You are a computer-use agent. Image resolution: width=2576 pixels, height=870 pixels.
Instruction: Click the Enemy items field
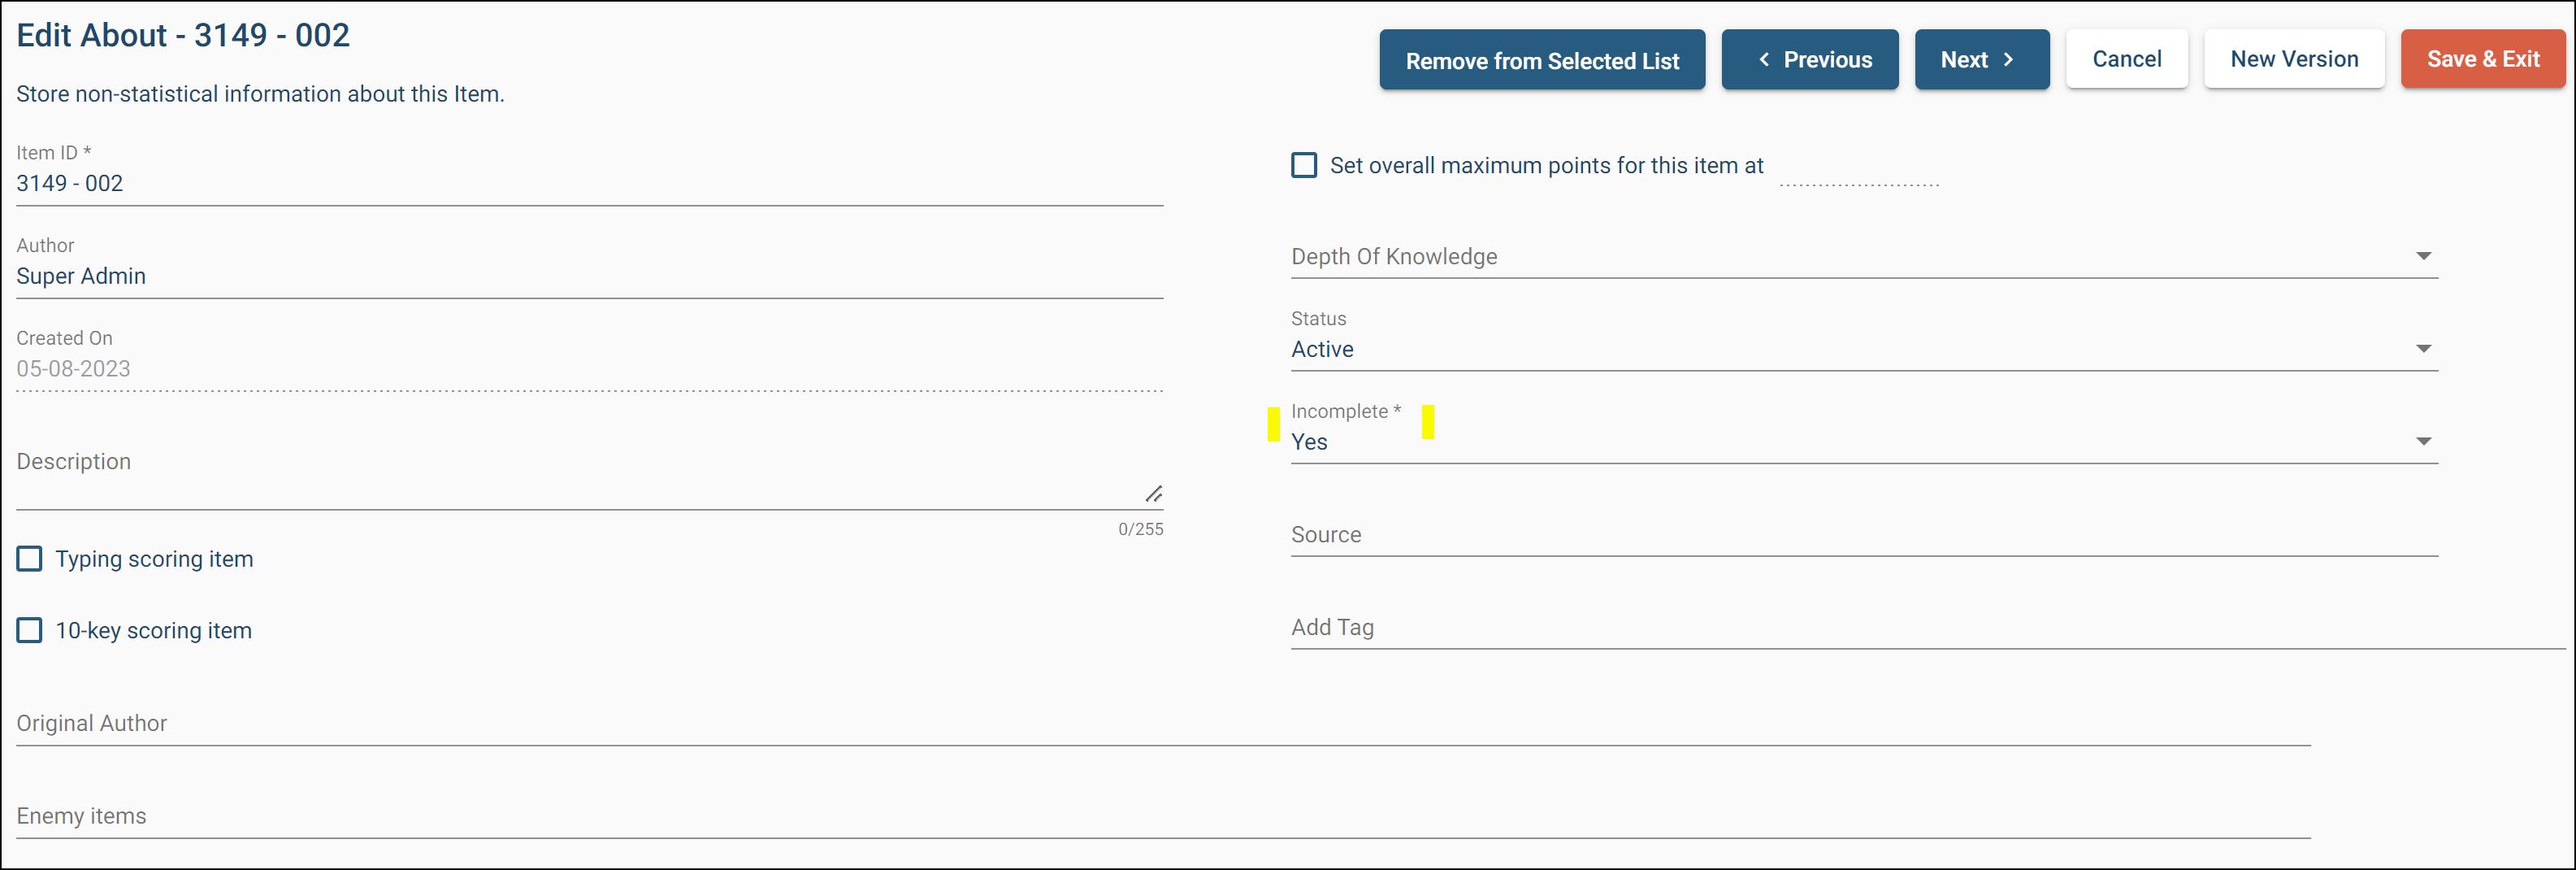point(1163,817)
